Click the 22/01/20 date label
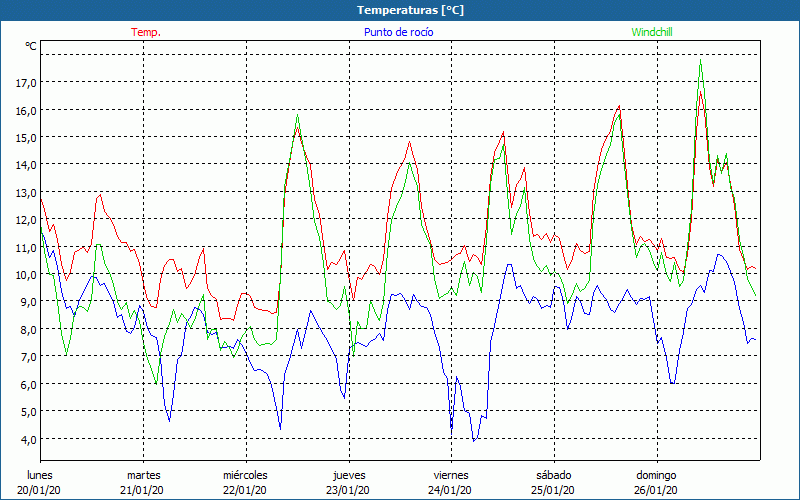Screen dimensions: 800x500 [x=245, y=490]
